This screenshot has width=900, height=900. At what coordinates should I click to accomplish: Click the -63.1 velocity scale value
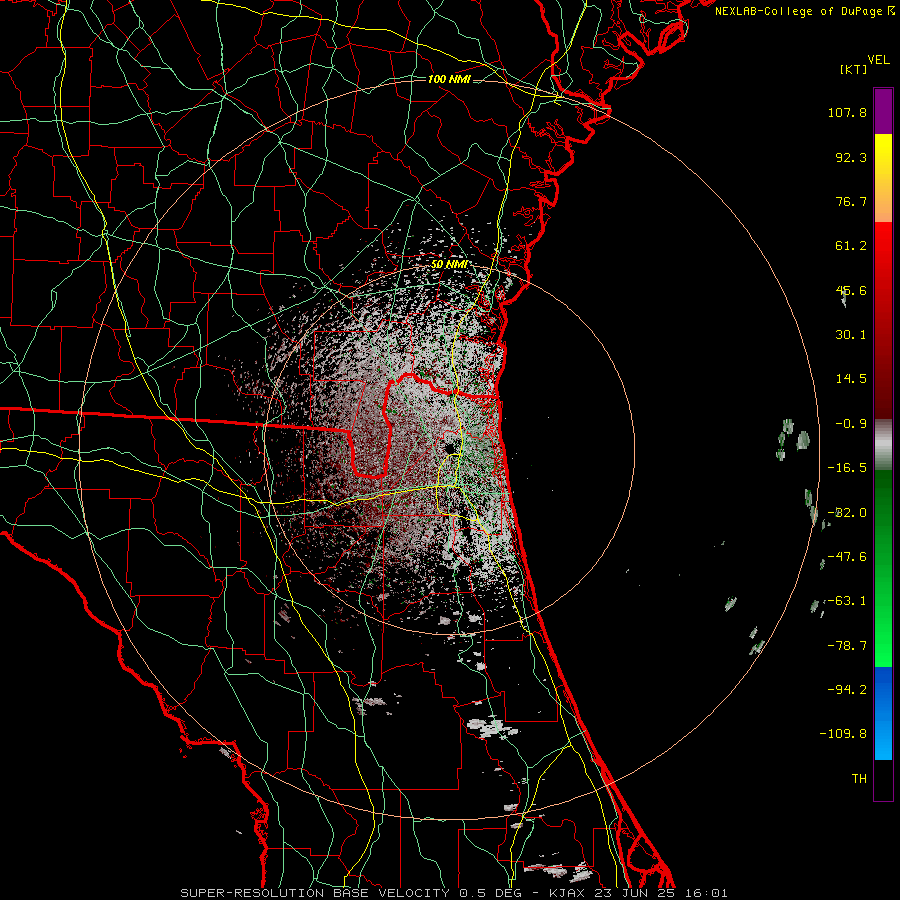point(847,601)
